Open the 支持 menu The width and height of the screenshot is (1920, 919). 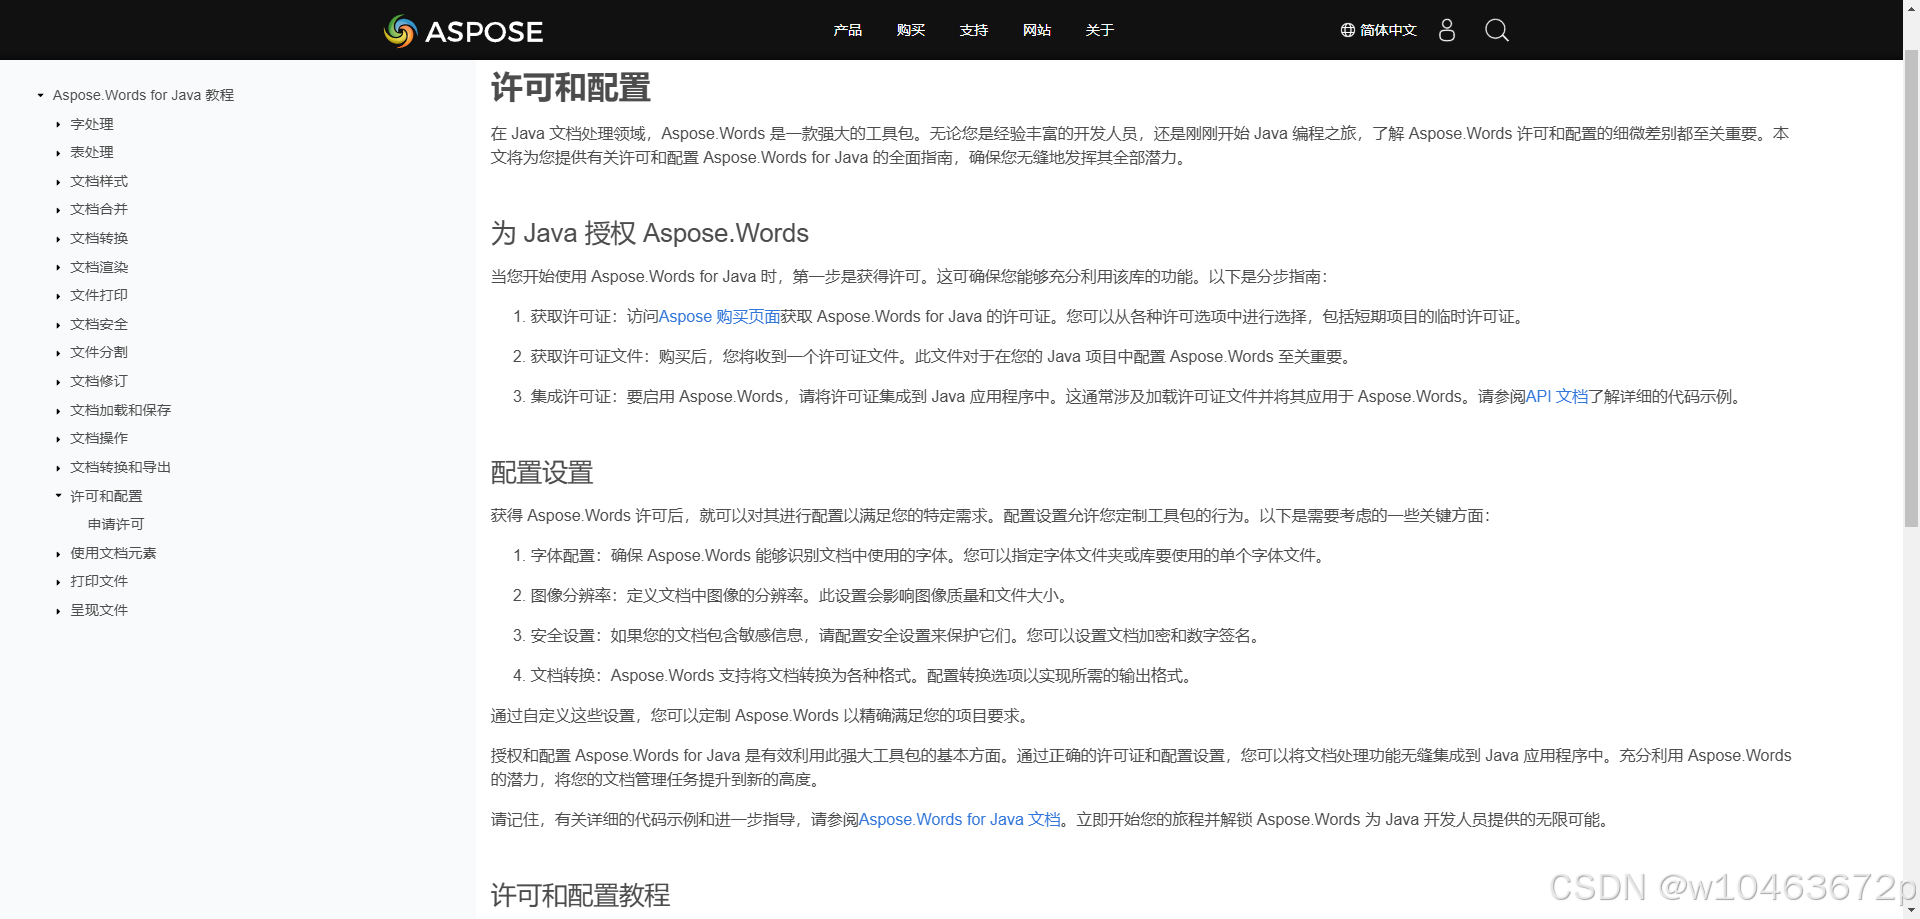tap(973, 30)
